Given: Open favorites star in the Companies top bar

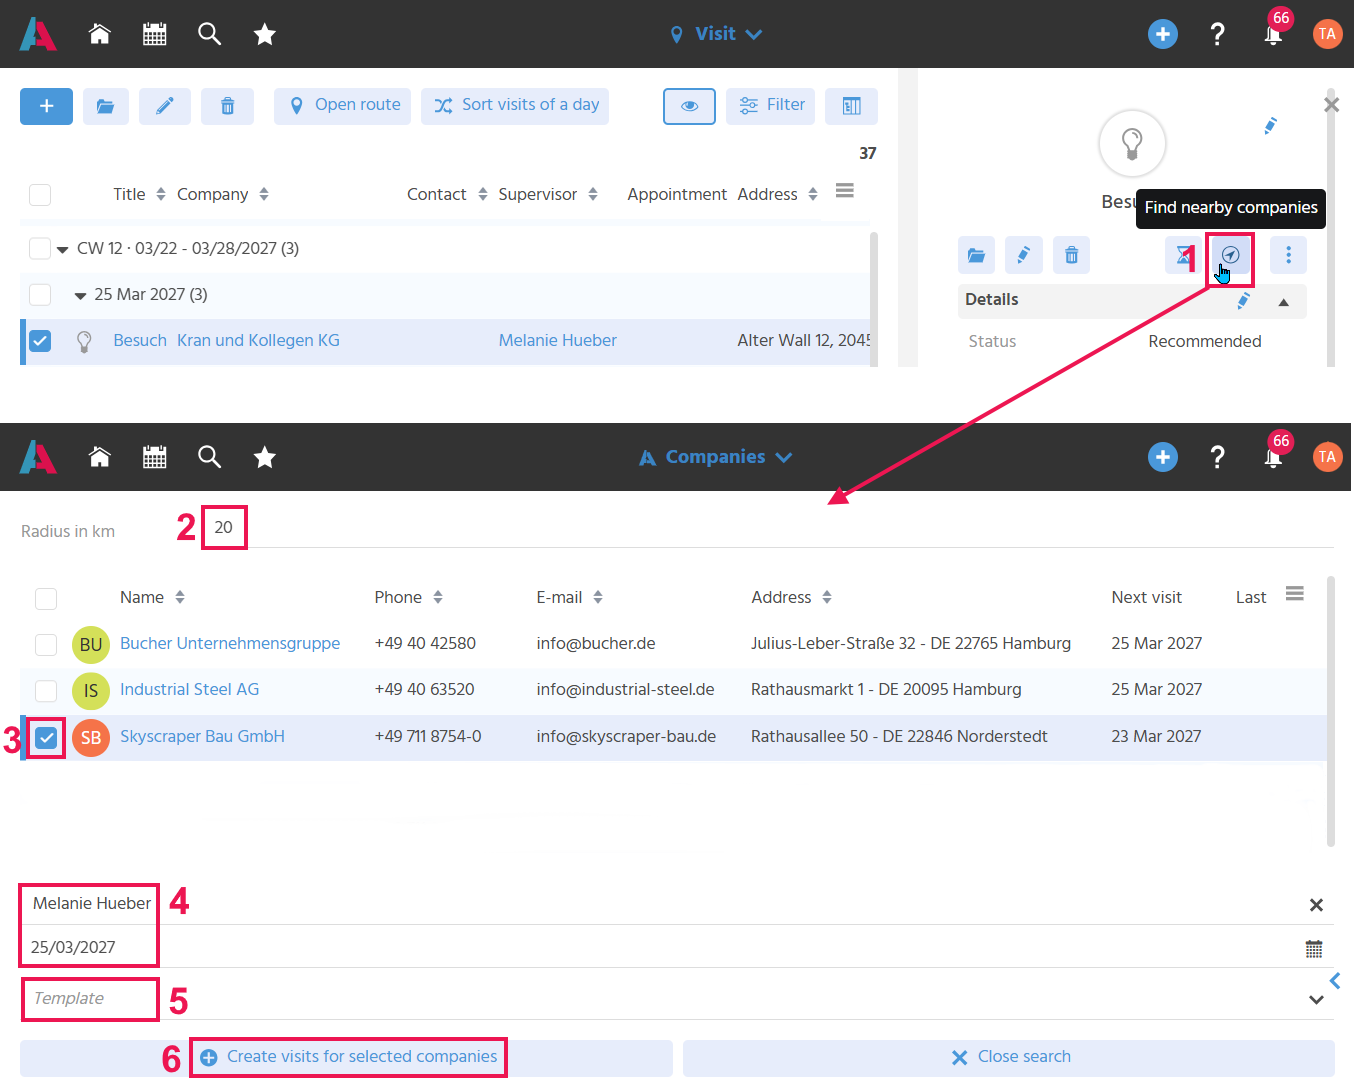Looking at the screenshot, I should coord(264,457).
